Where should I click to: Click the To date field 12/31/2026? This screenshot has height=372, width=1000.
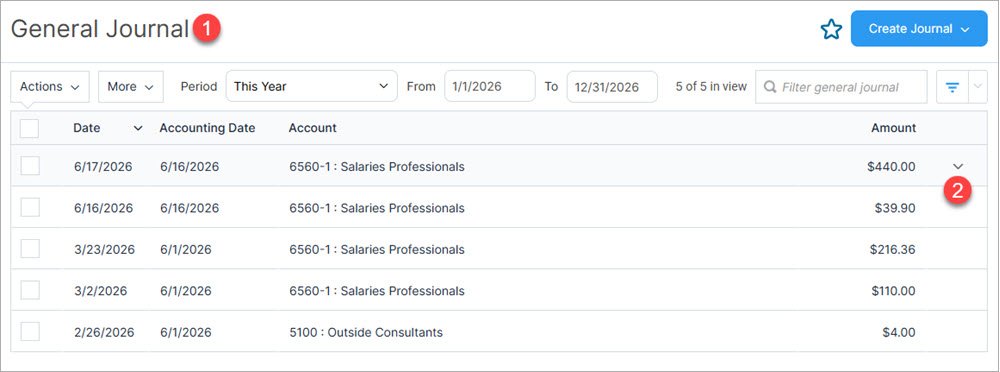612,86
